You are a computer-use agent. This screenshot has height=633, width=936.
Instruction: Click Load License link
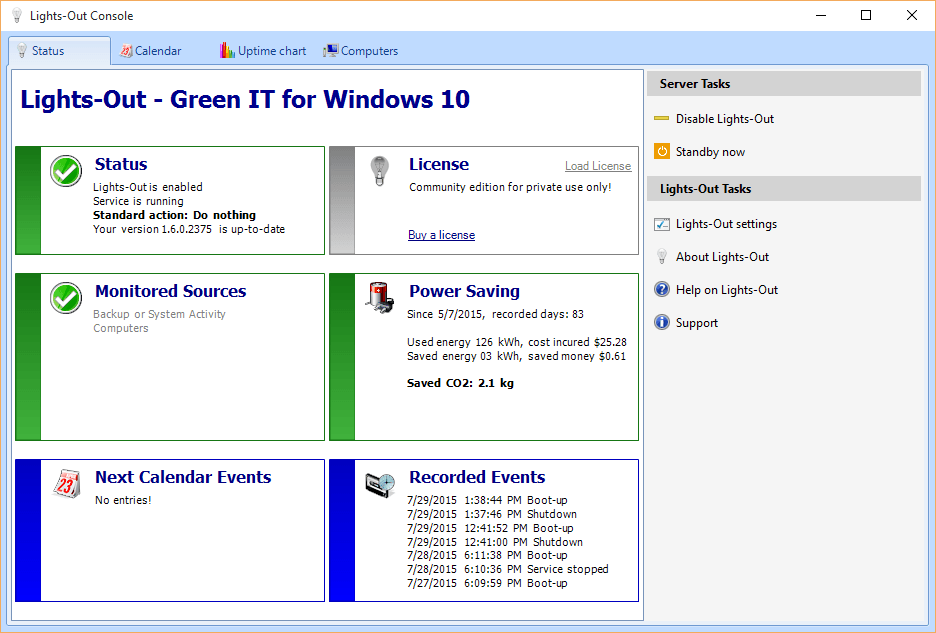pos(598,166)
